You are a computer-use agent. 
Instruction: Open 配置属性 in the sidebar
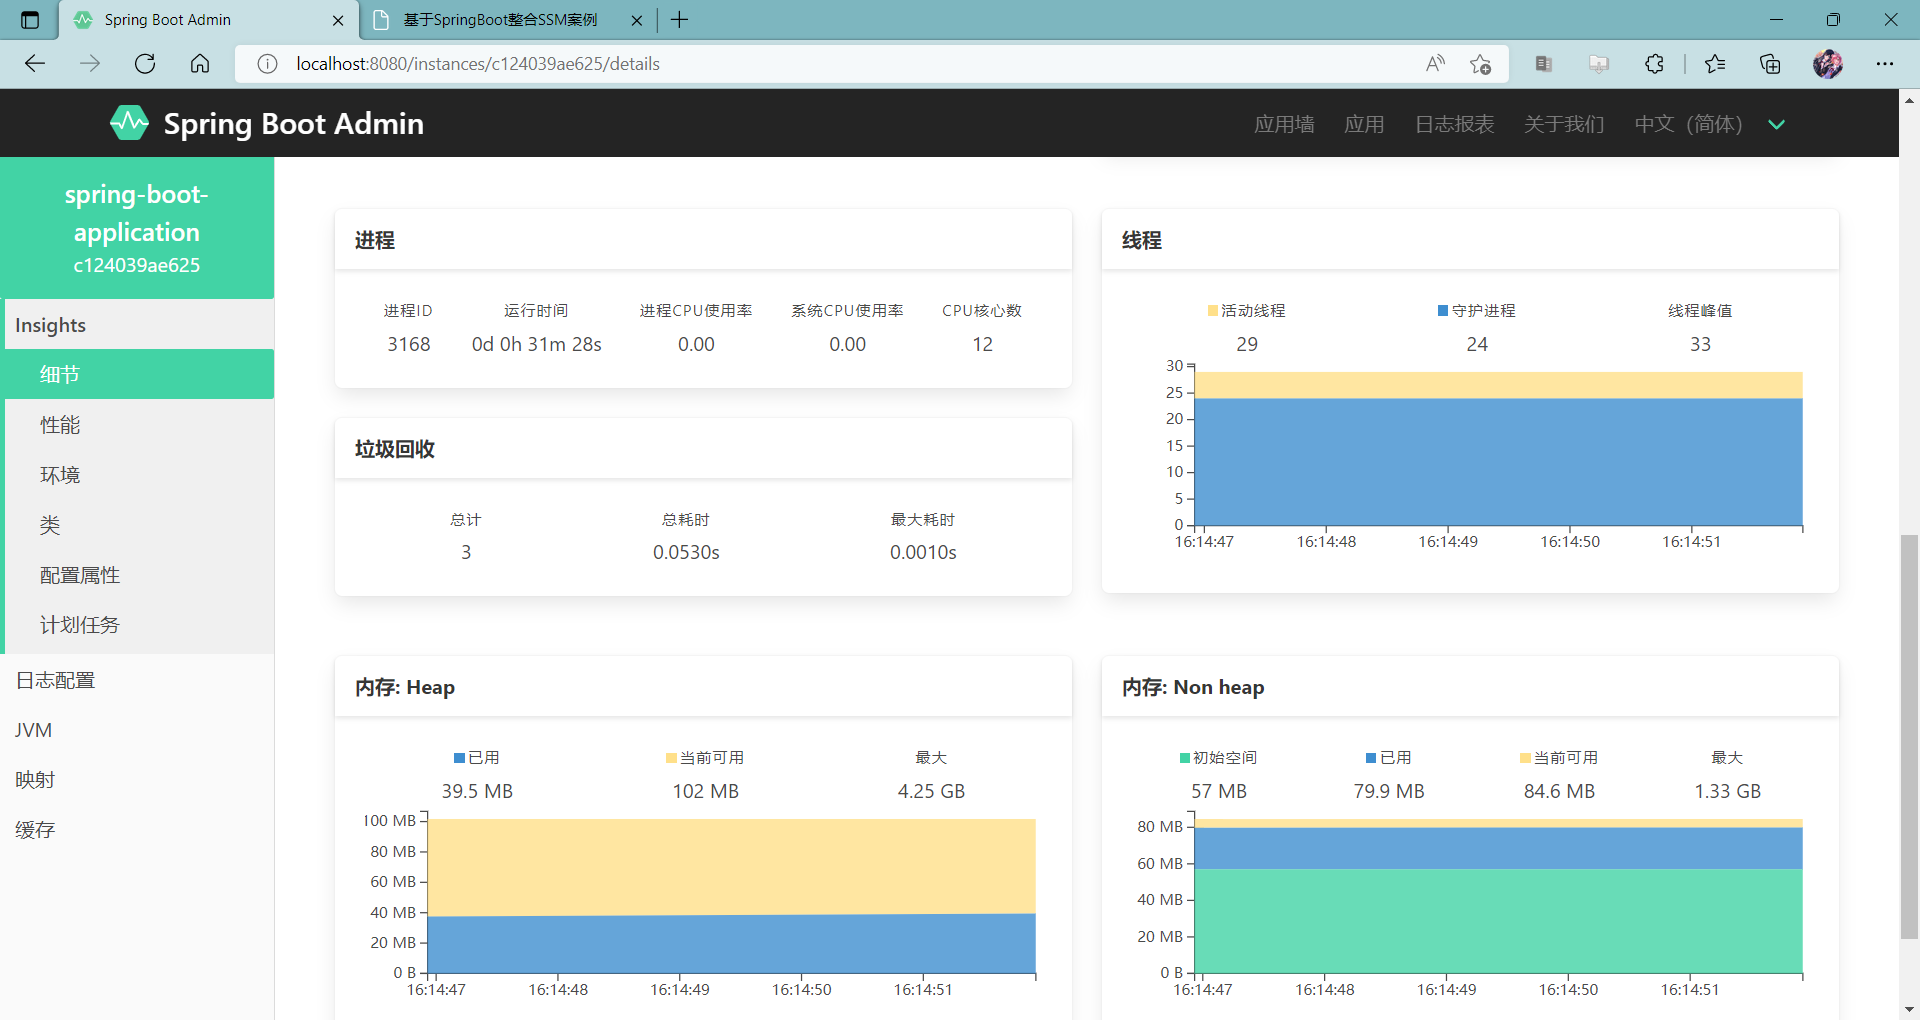(139, 575)
